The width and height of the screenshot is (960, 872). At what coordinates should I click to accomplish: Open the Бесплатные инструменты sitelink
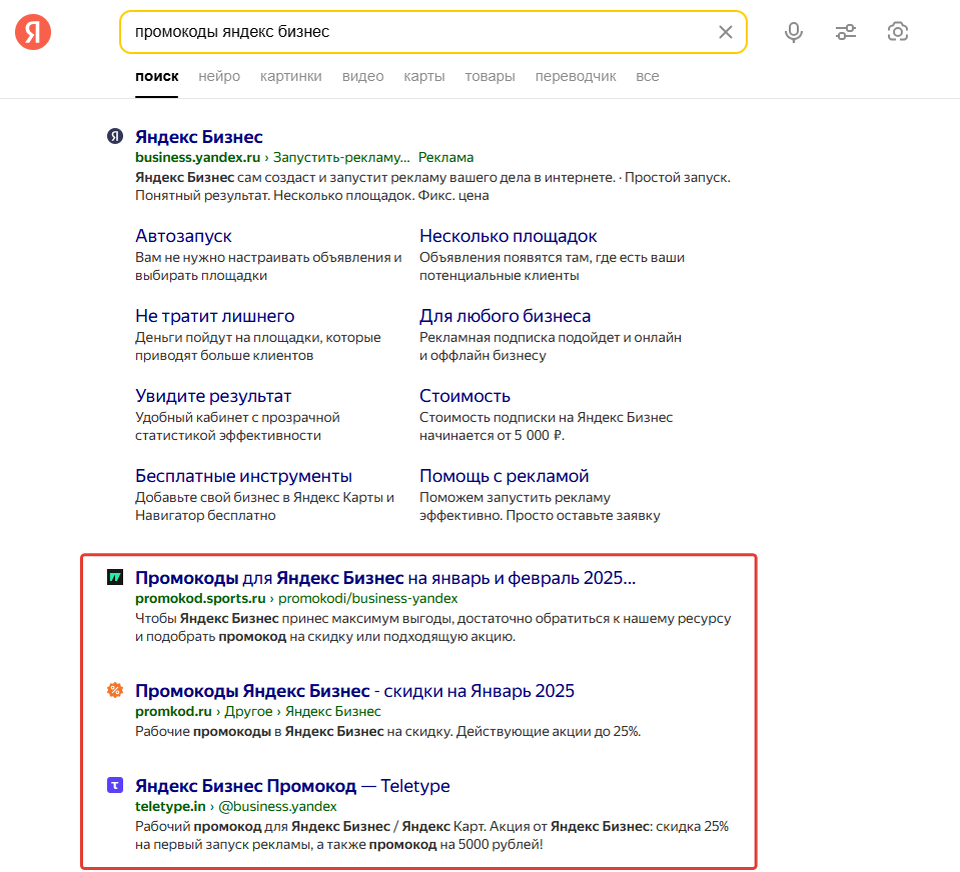point(244,476)
